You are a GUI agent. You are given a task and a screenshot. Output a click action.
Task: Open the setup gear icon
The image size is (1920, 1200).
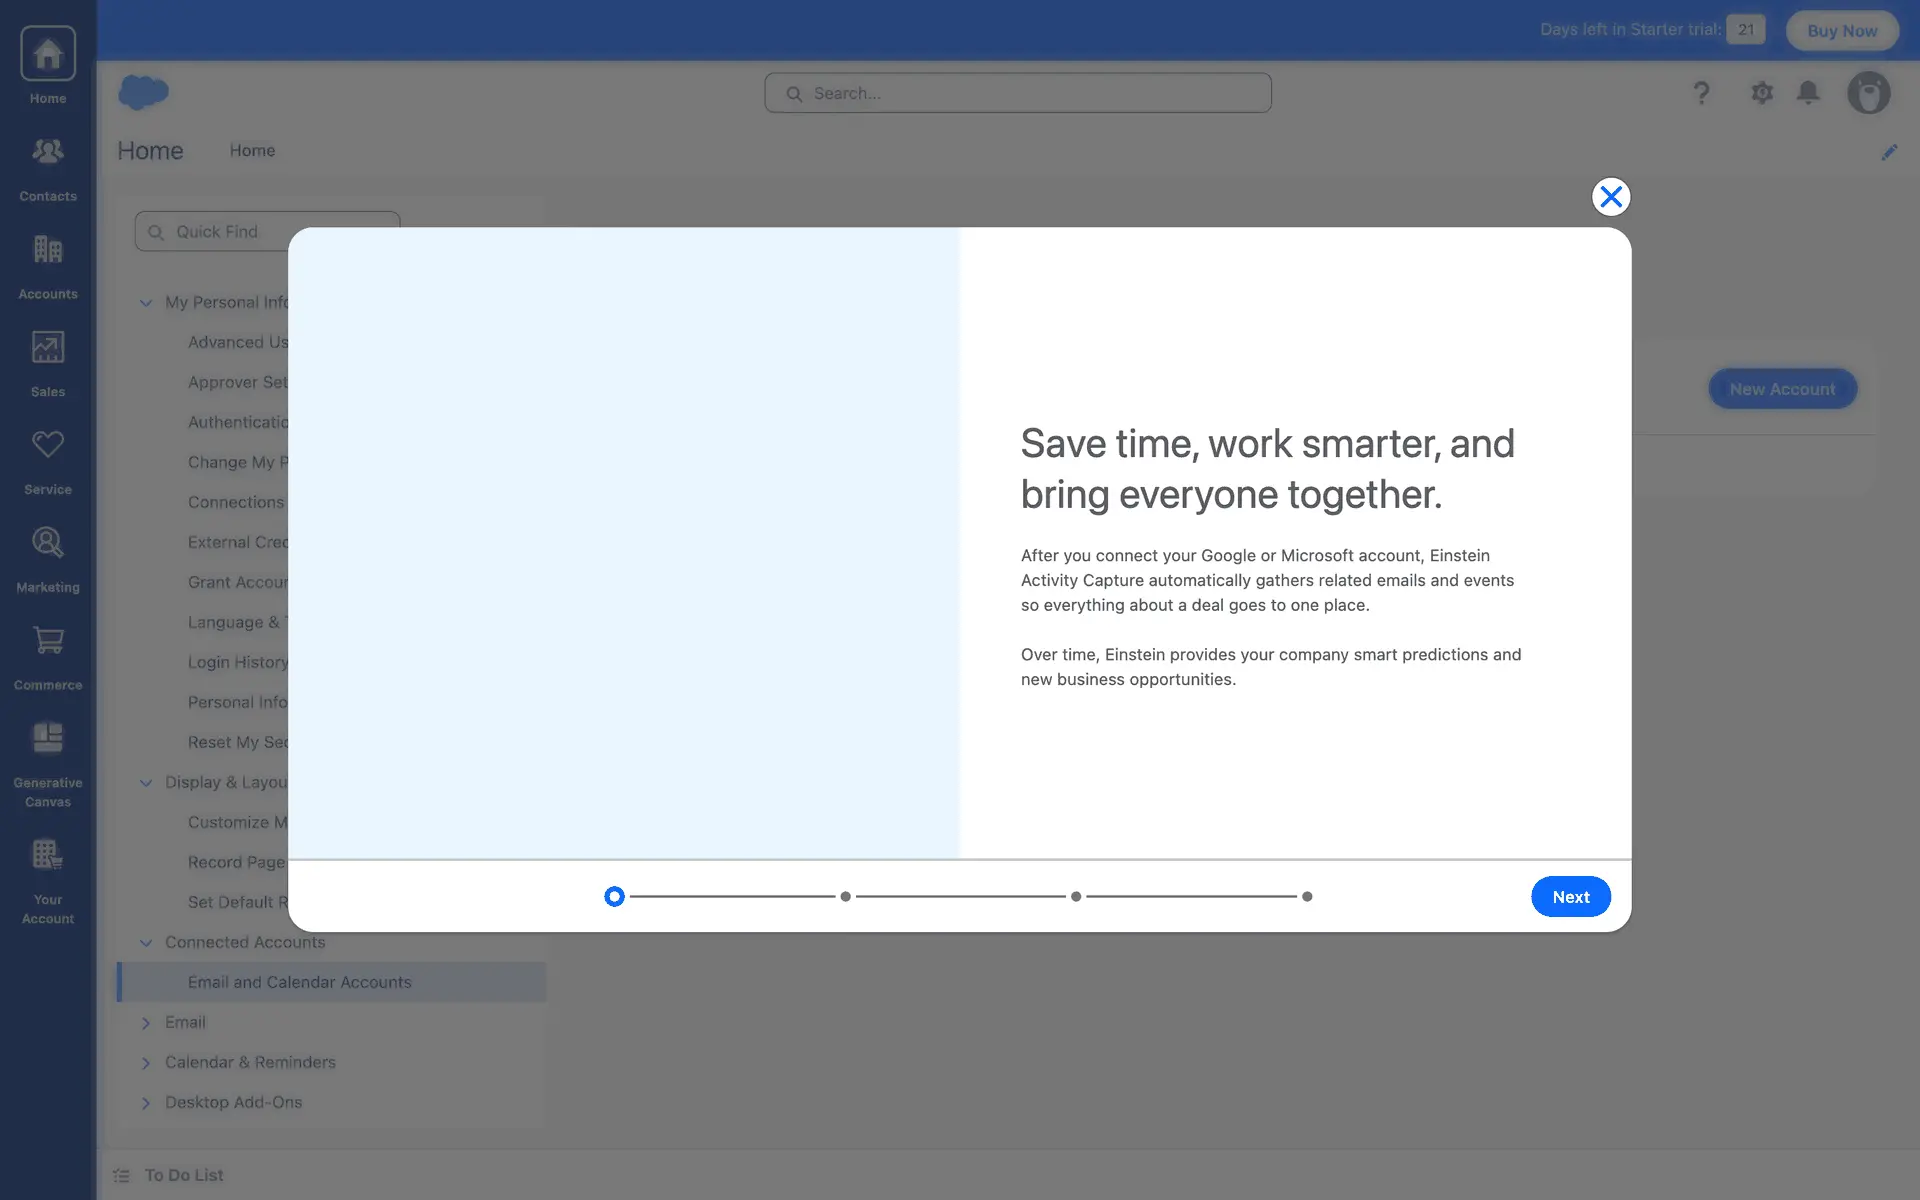1762,93
